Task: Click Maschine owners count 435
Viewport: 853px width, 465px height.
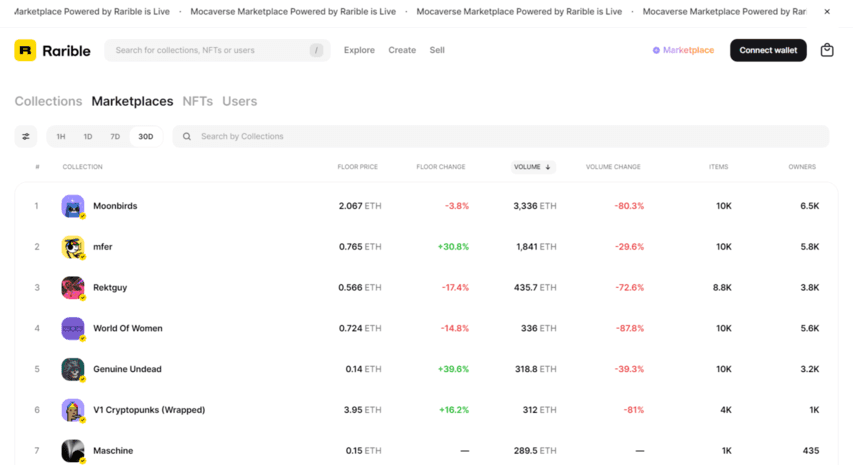Action: point(811,451)
